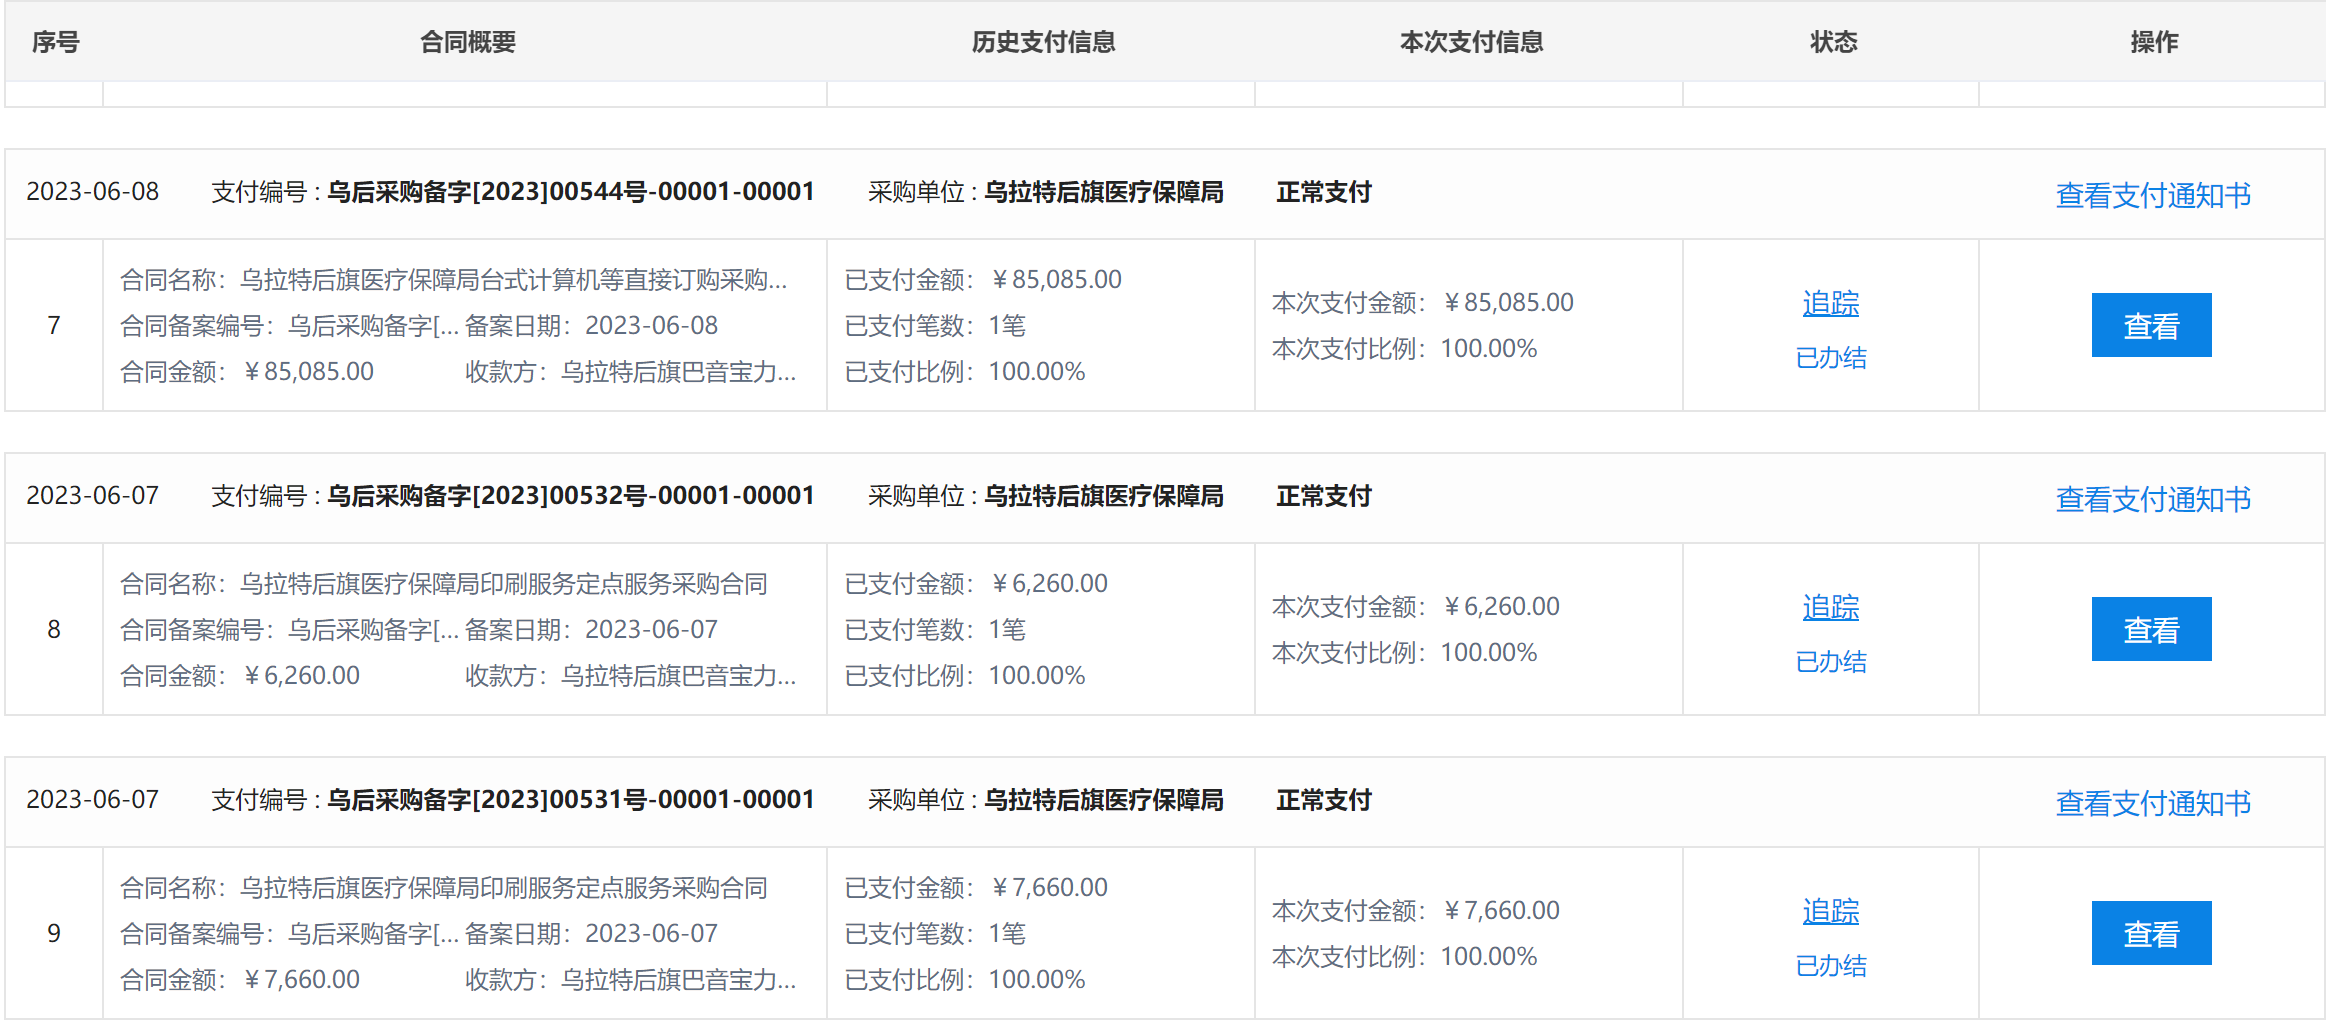Click 正常支付 label for payment 00544号
The image size is (2341, 1035).
[1324, 191]
